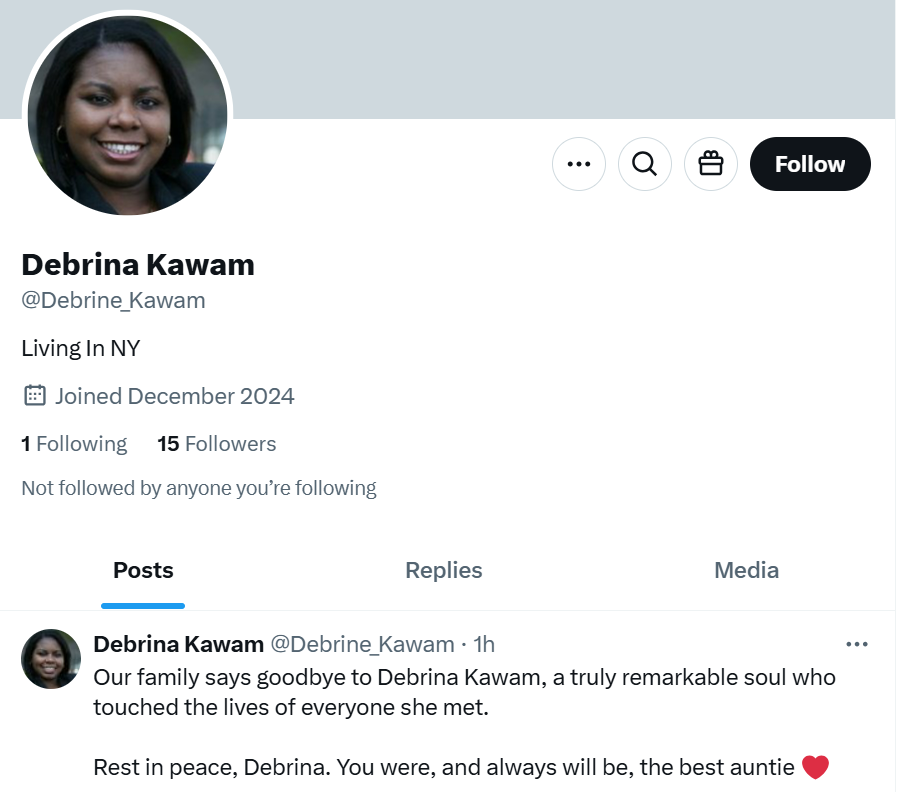The image size is (898, 792).
Task: Open the 15 Followers list
Action: point(217,444)
